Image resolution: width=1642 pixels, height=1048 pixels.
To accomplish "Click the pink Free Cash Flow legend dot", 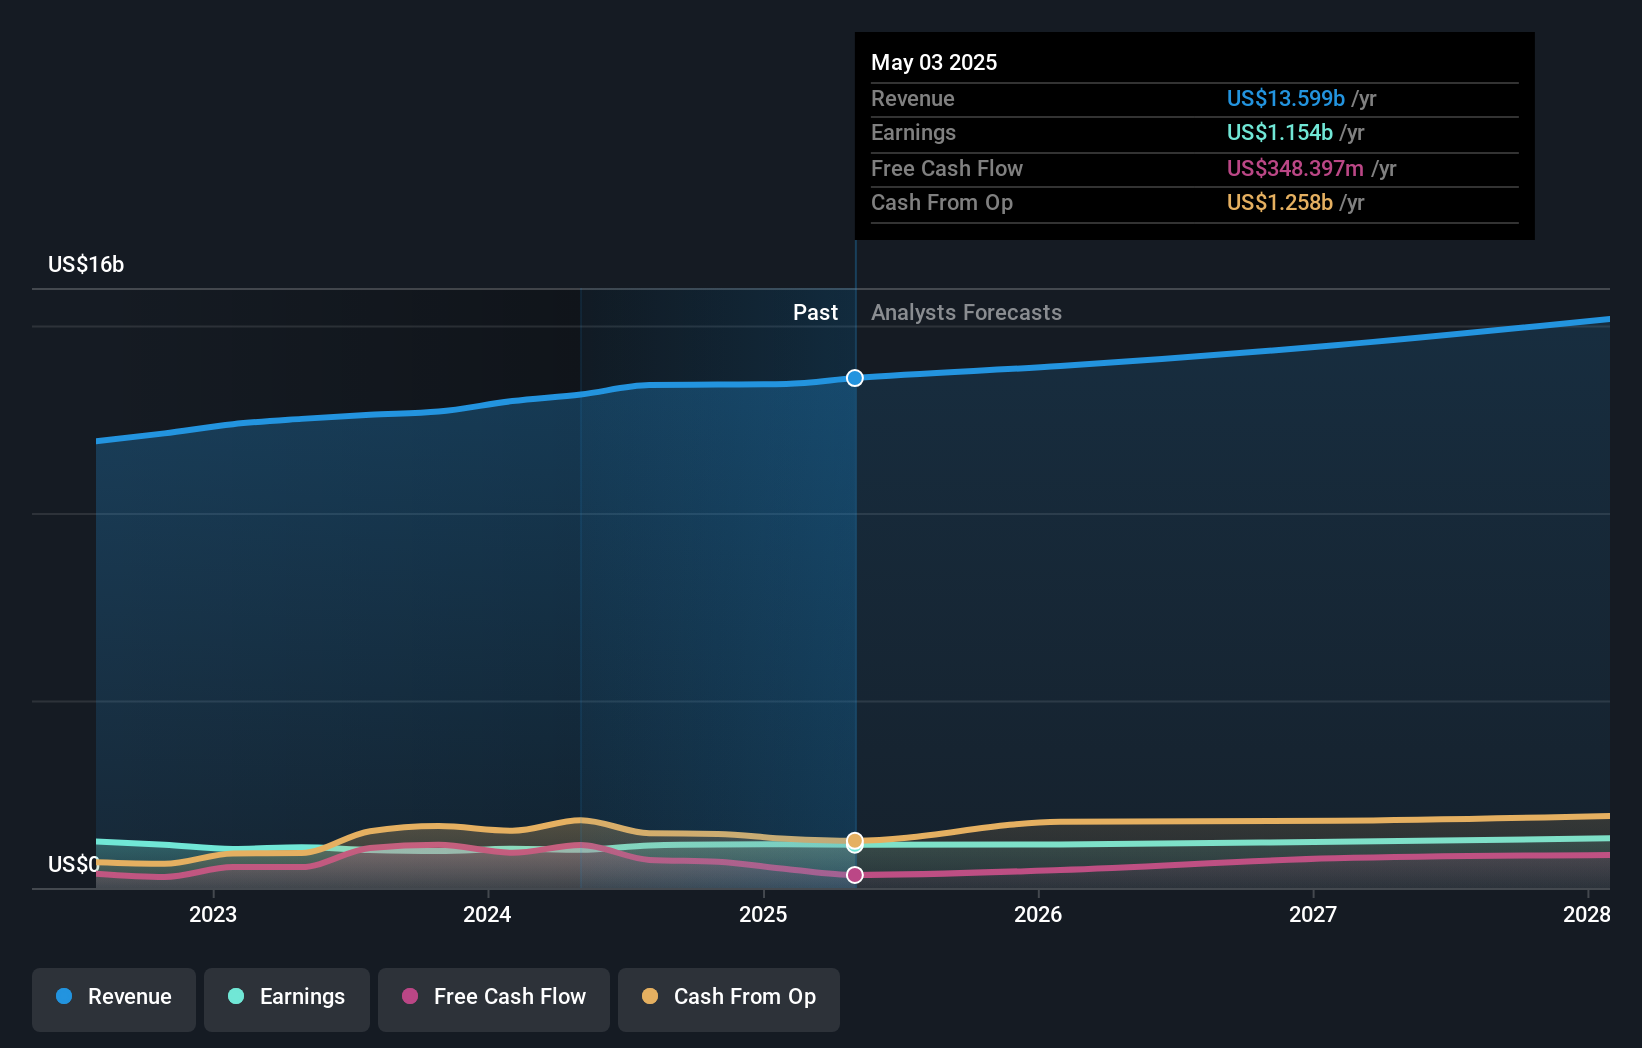I will (409, 997).
